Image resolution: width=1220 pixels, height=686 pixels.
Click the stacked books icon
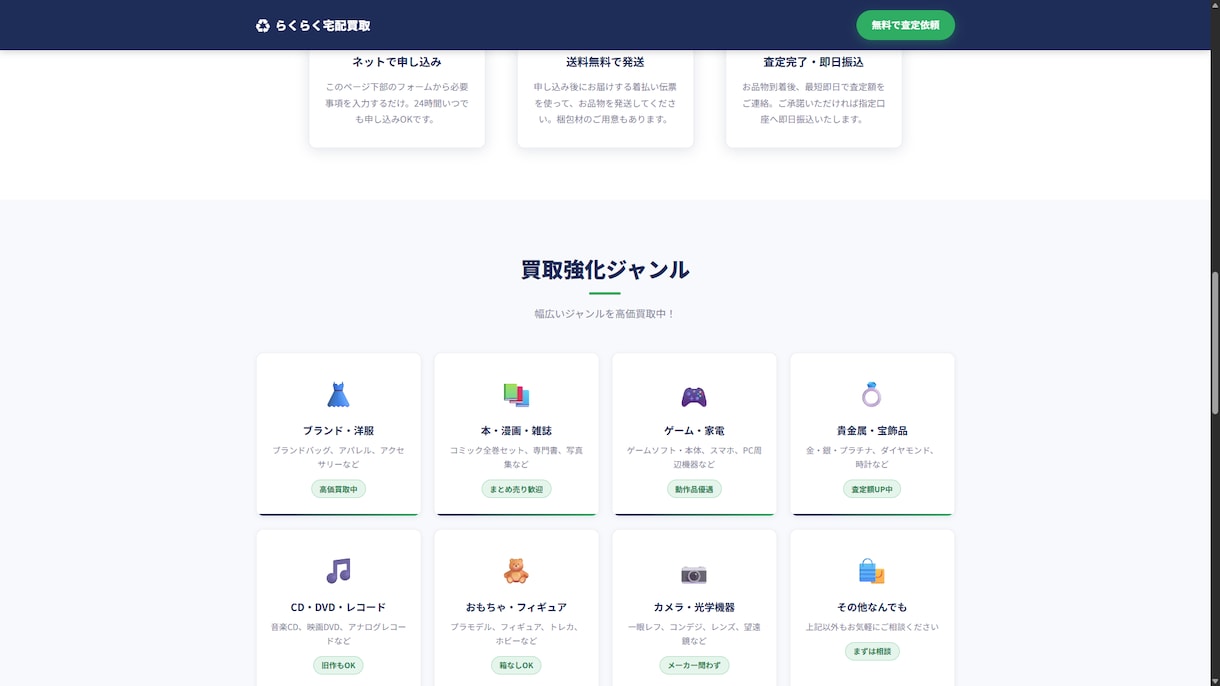[516, 395]
